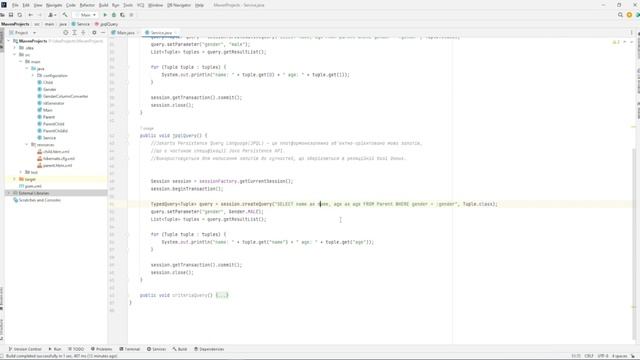Run the Main configuration with green play icon
Viewport: 640px width, 360px height.
click(105, 15)
